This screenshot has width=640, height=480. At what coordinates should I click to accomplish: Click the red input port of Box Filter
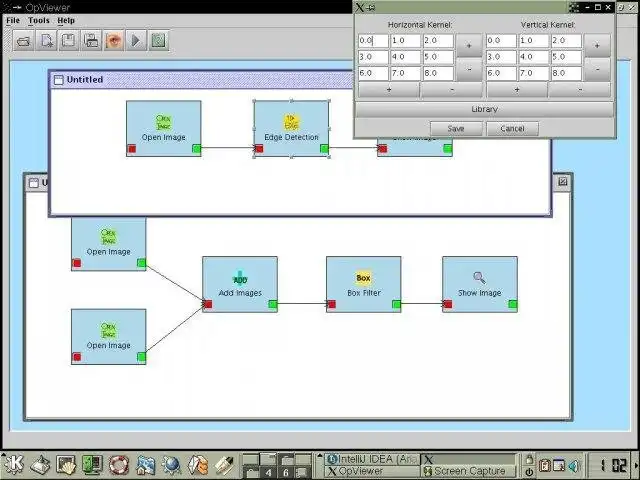point(331,304)
